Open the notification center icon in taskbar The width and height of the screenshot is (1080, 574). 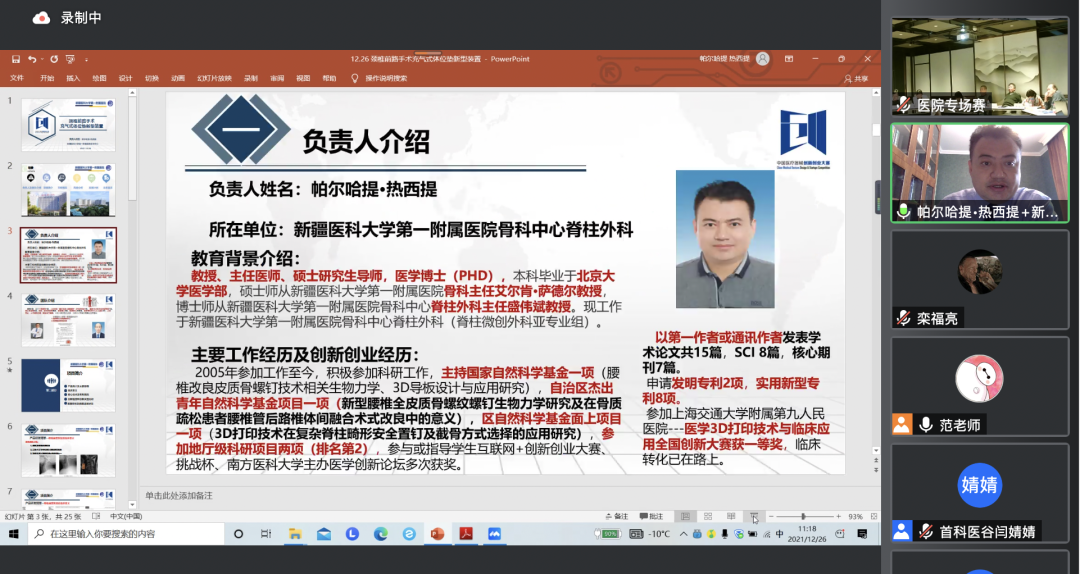pos(862,534)
